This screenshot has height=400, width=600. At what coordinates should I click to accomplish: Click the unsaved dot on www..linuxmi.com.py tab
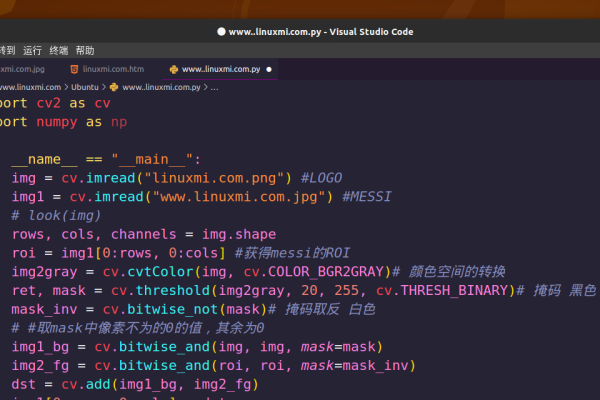269,69
